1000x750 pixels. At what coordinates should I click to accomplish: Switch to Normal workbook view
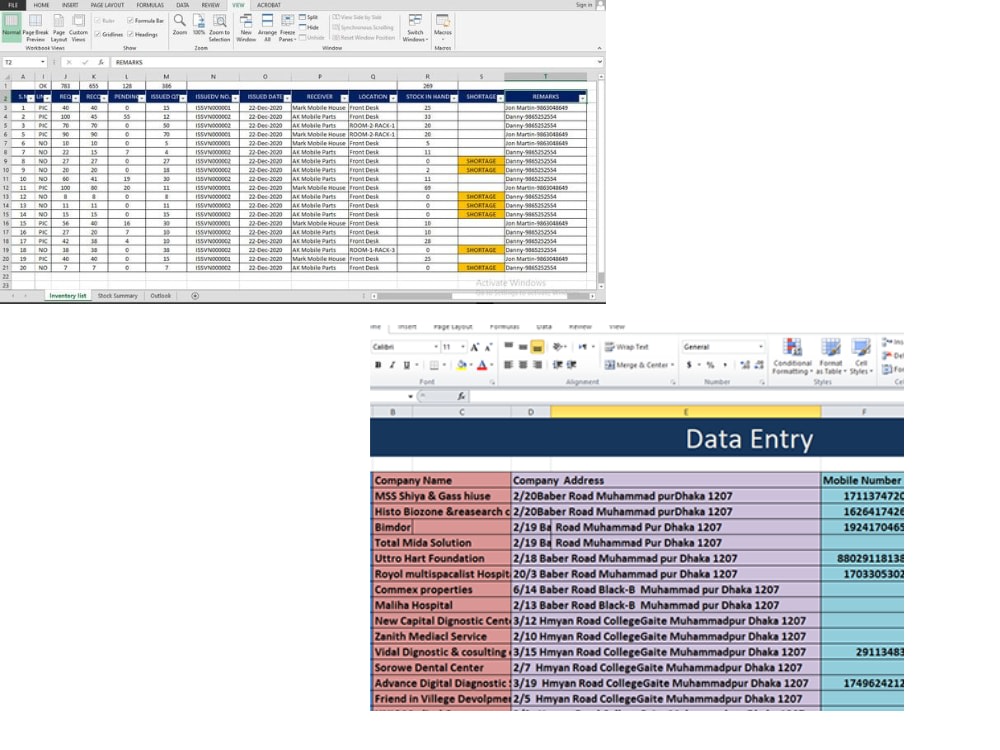[11, 27]
